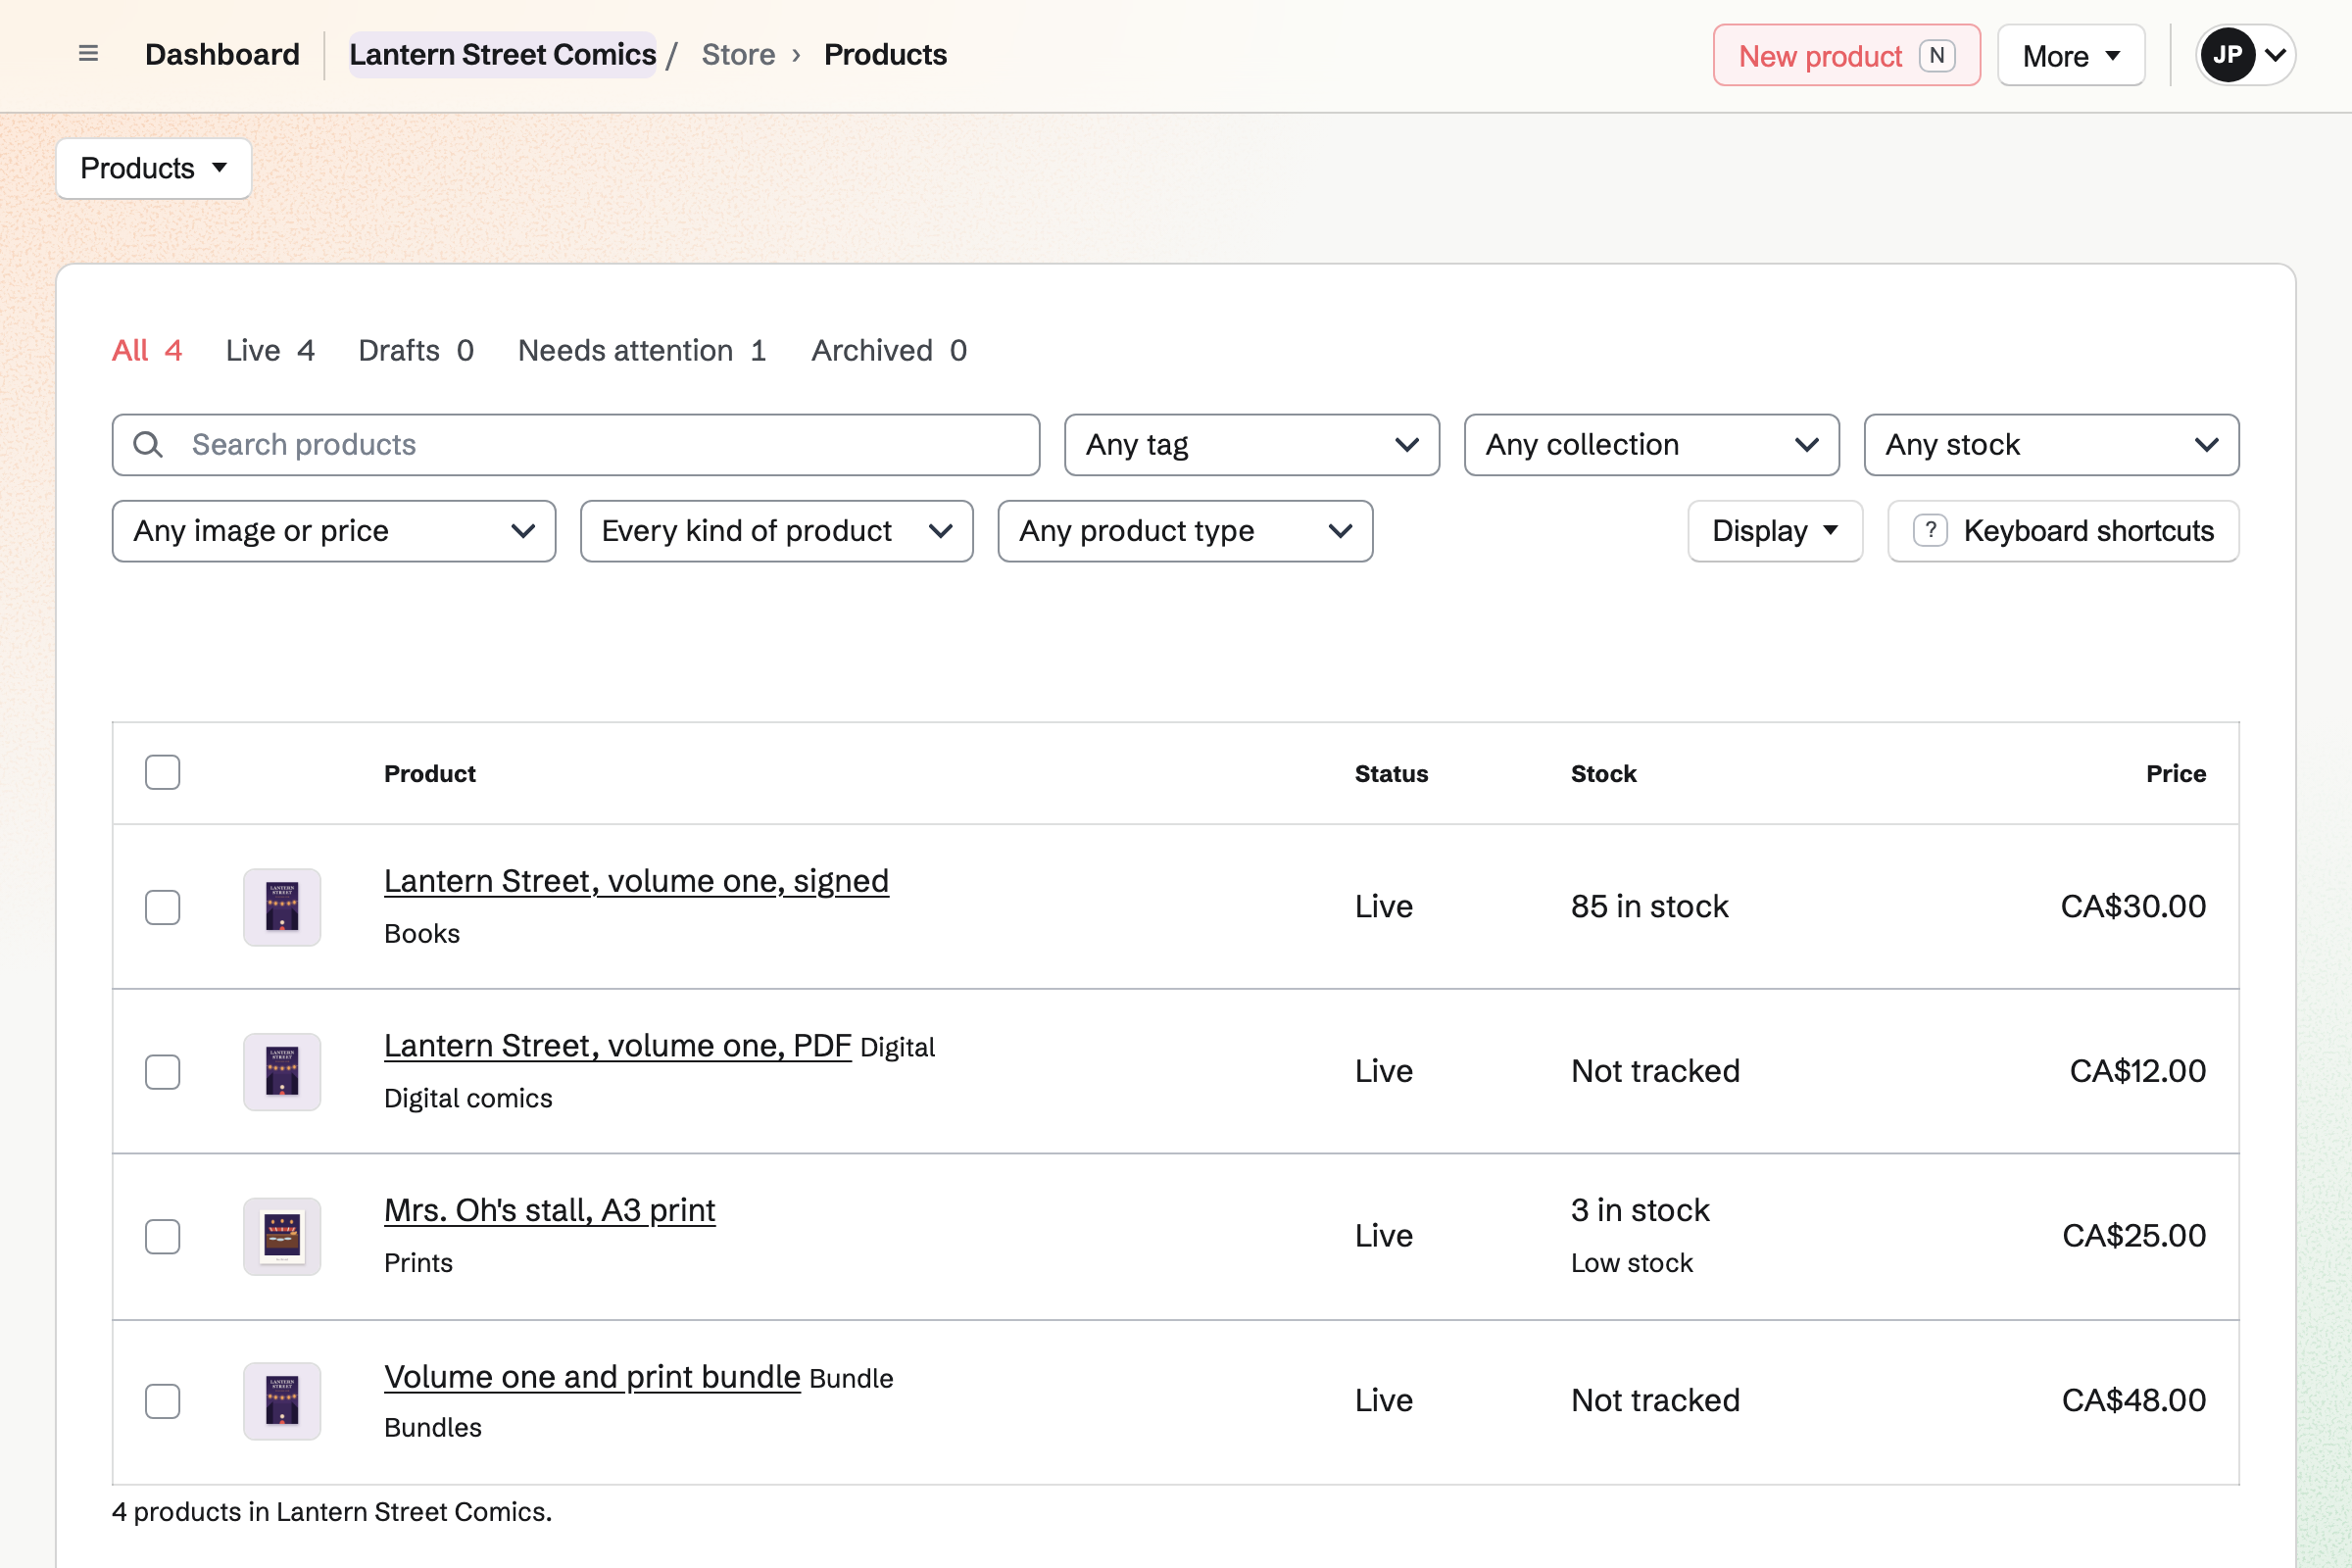Tick the select-all products checkbox

162,773
